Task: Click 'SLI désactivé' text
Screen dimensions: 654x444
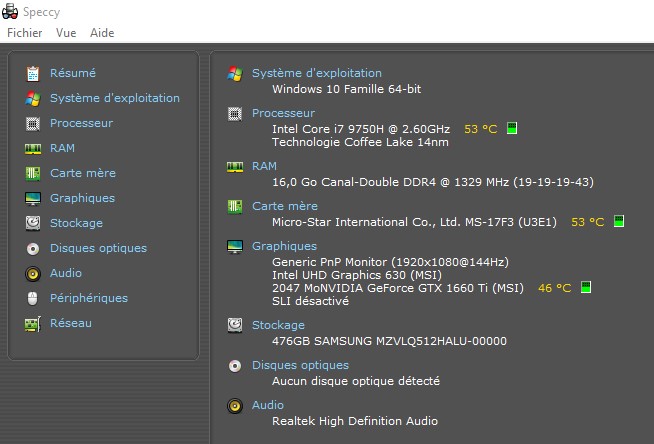Action: (310, 301)
